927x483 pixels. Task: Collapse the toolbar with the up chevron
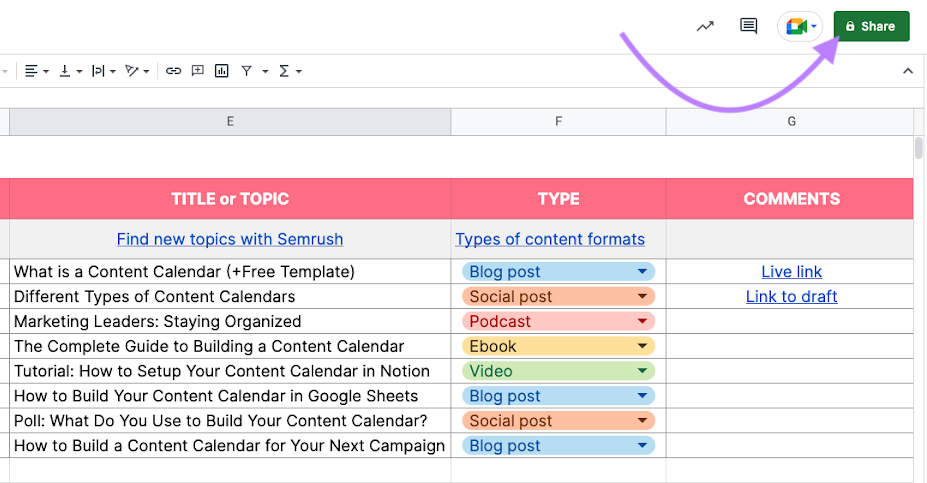click(908, 71)
